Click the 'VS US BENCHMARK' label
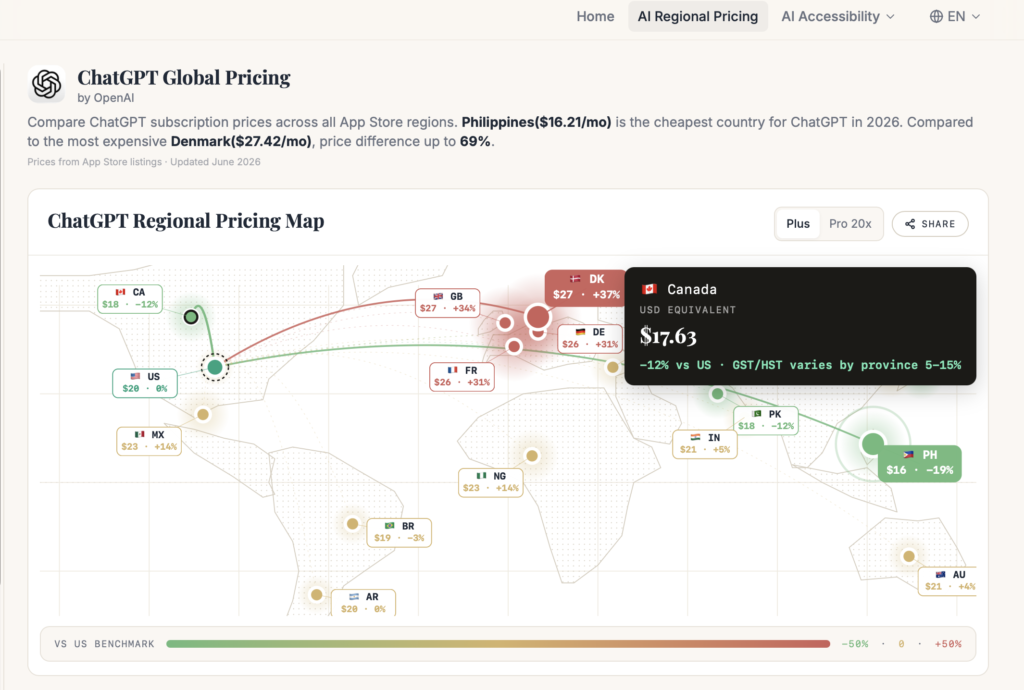This screenshot has height=690, width=1024. click(104, 644)
